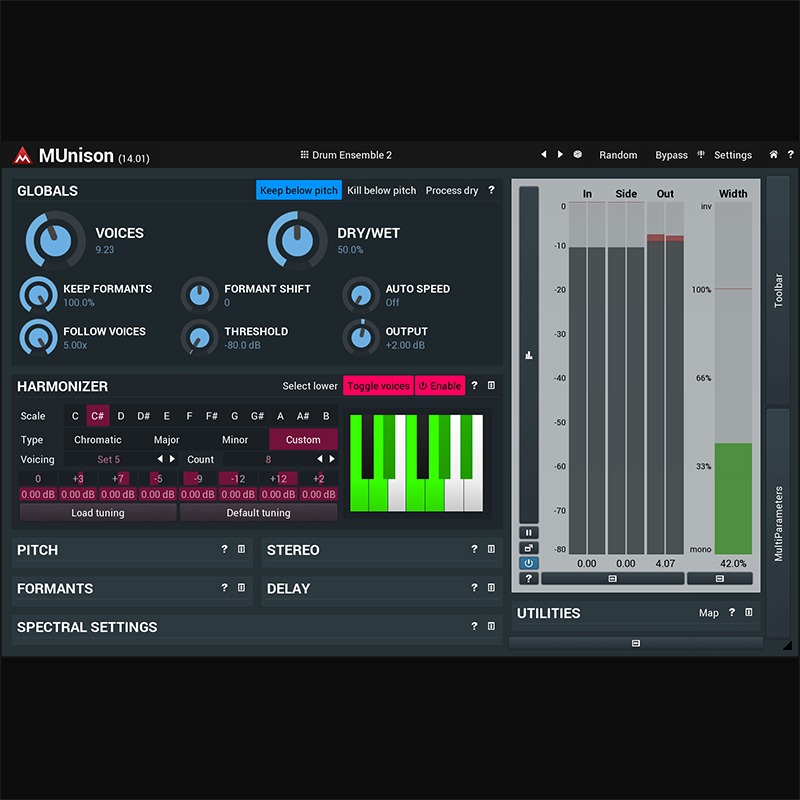Viewport: 800px width, 800px height.
Task: Click Load tuning button
Action: 98,512
